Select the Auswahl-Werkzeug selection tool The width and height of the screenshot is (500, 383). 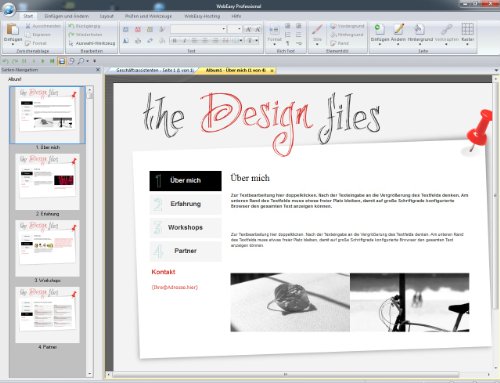pyautogui.click(x=92, y=43)
